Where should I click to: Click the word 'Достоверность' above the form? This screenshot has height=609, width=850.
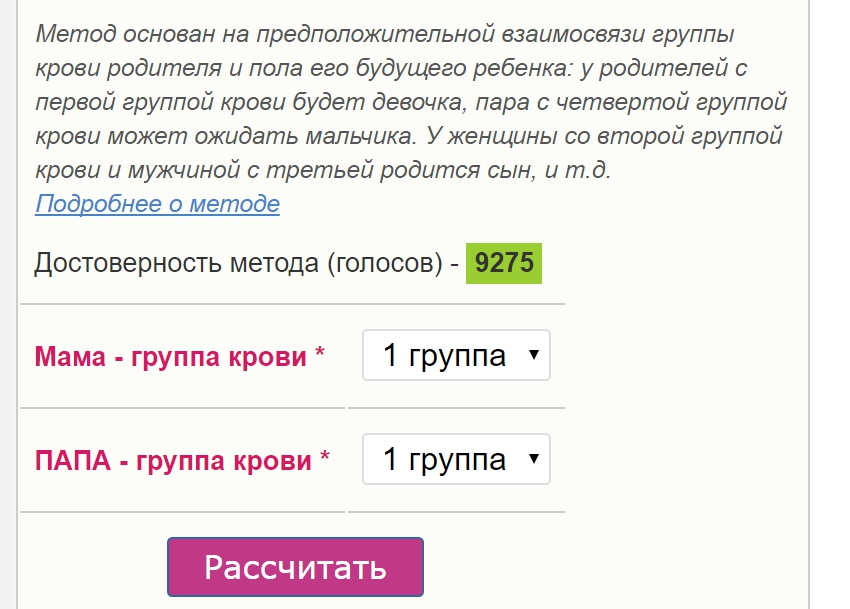coord(128,264)
